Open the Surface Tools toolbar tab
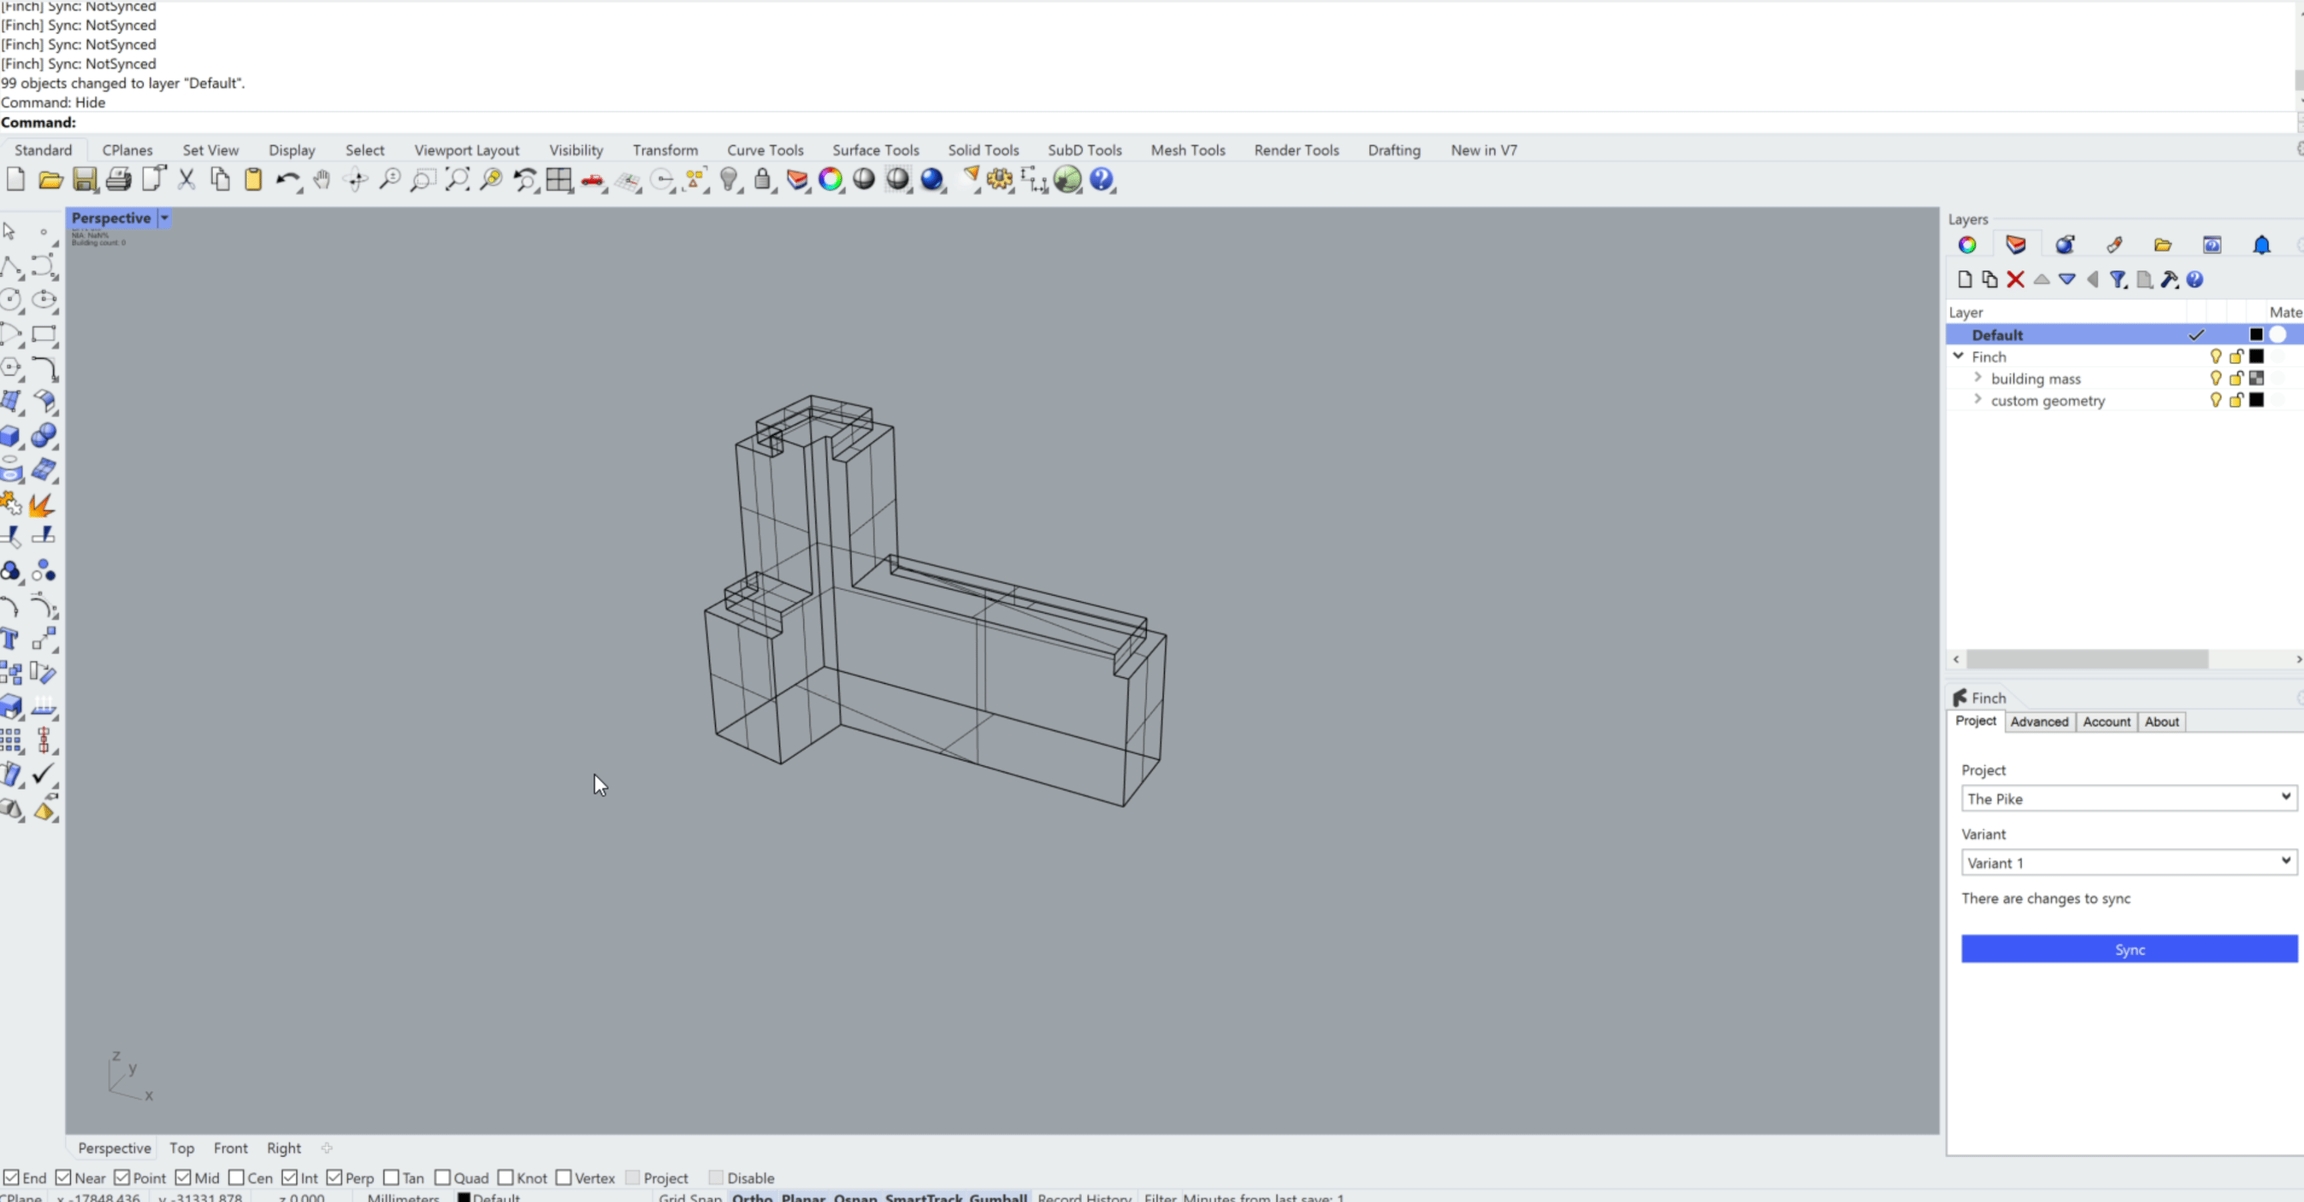 click(875, 150)
